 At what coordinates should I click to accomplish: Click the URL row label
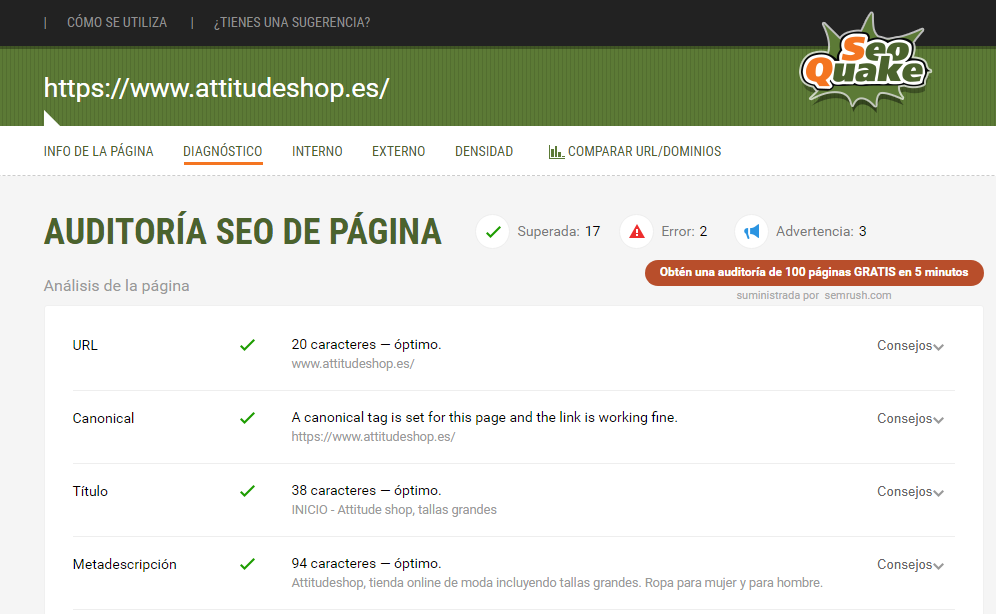[85, 345]
